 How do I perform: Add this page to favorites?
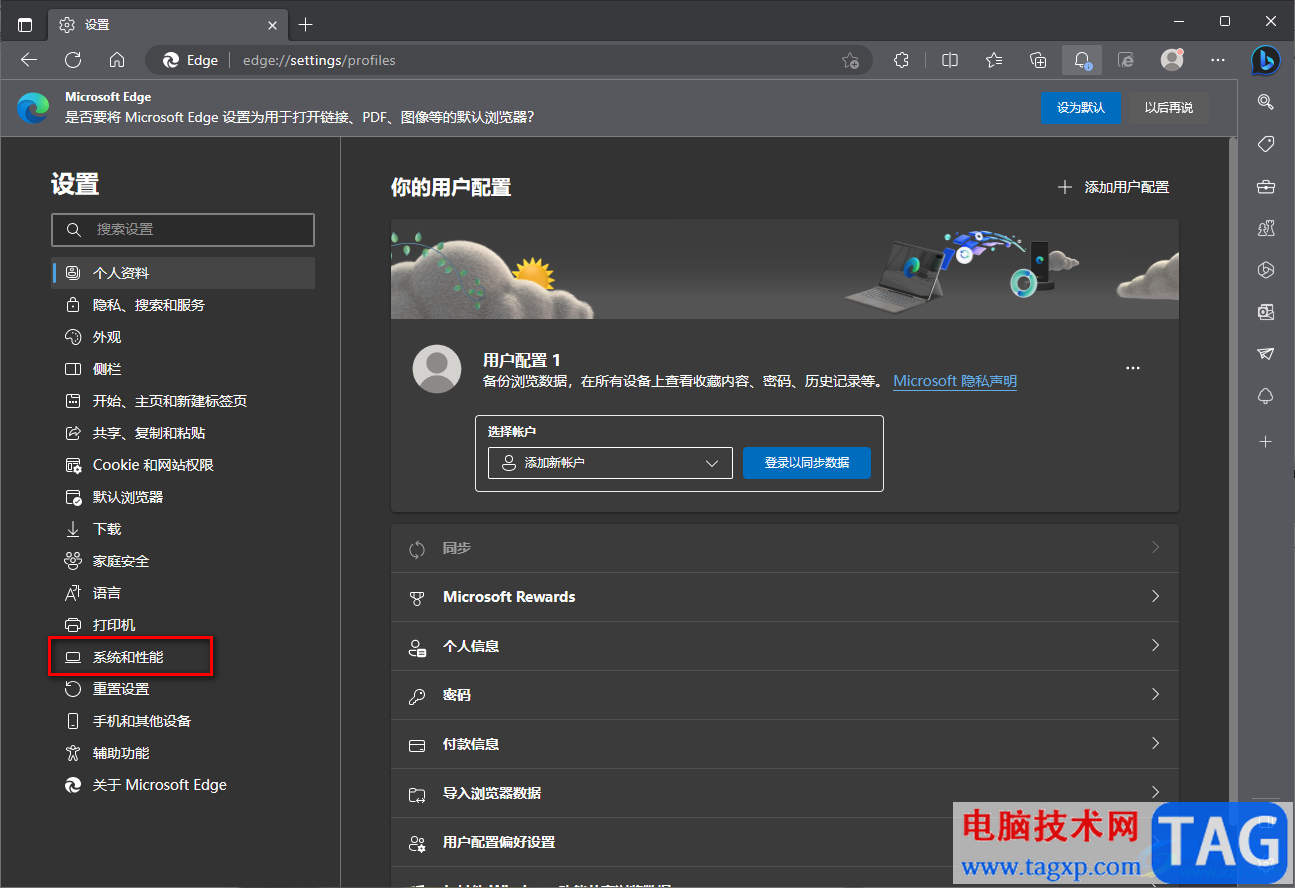pyautogui.click(x=850, y=60)
